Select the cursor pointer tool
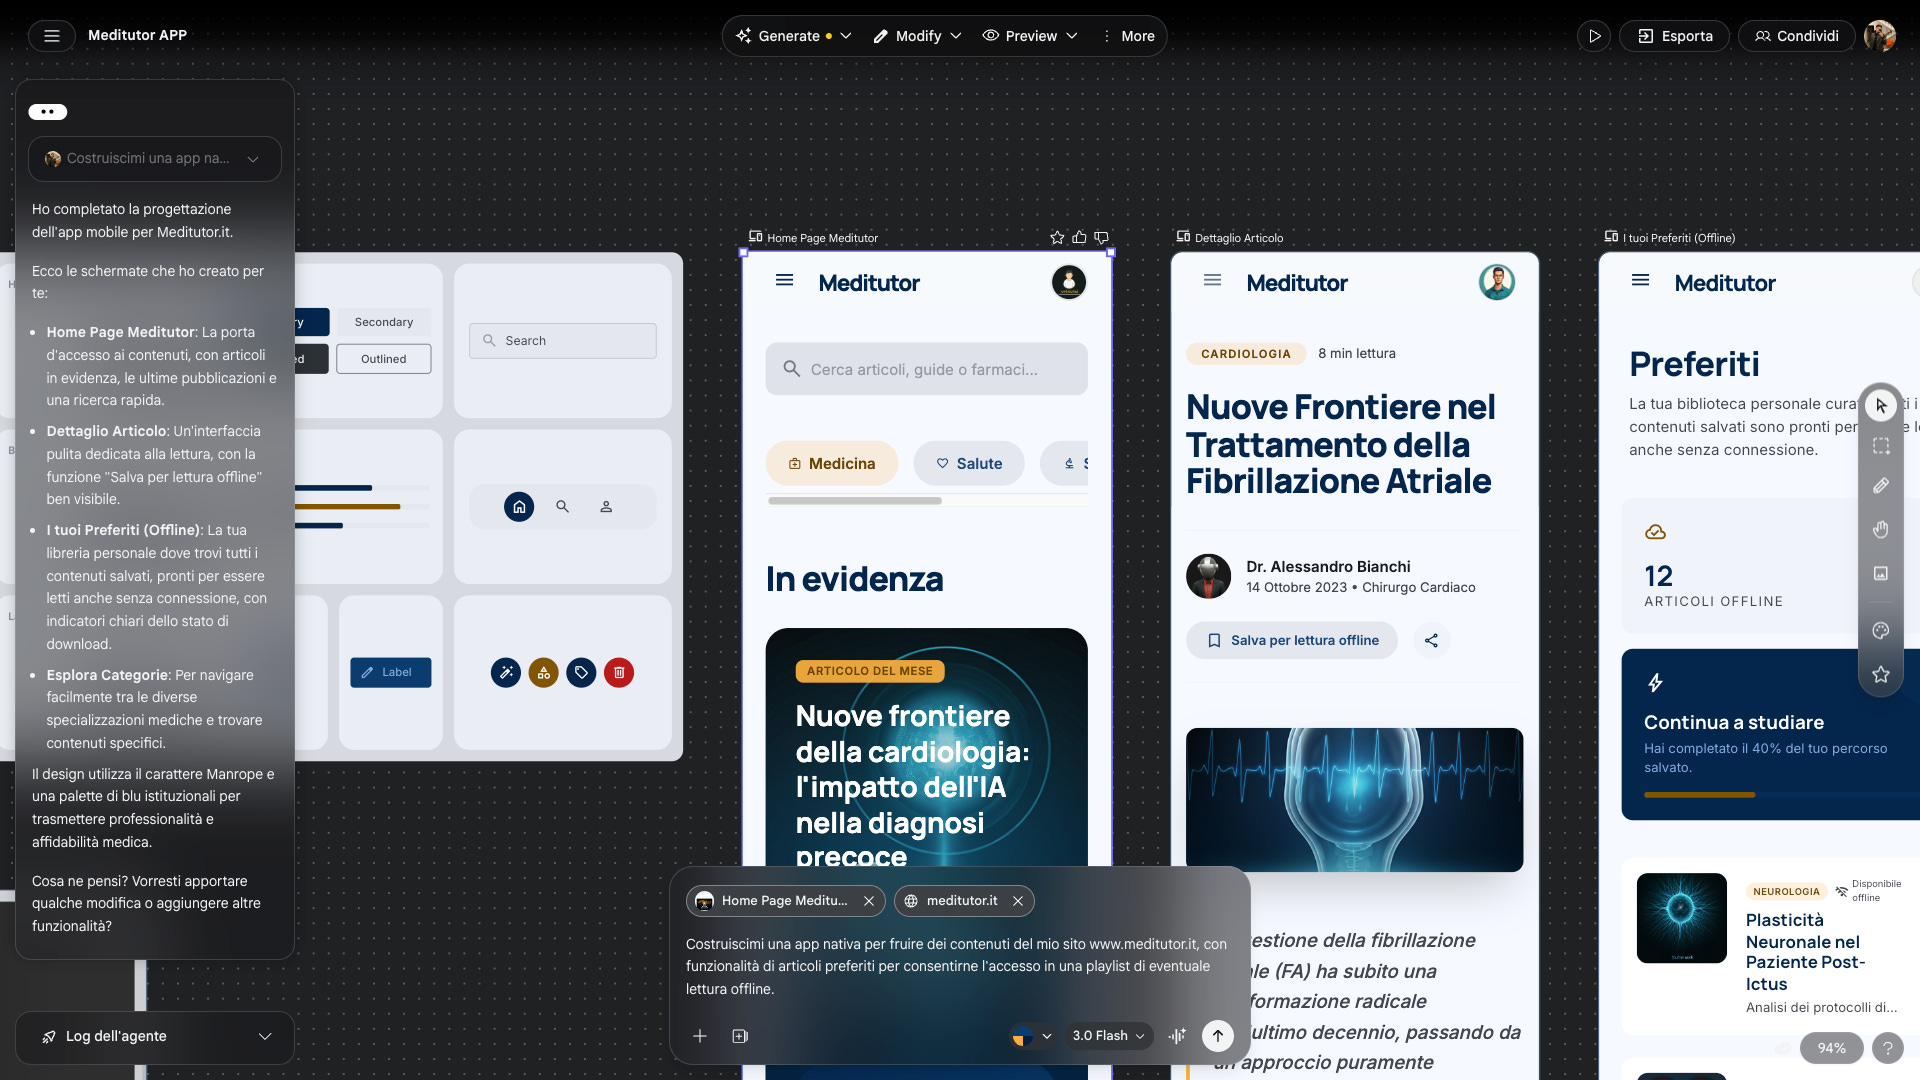Viewport: 1920px width, 1080px height. [x=1881, y=405]
